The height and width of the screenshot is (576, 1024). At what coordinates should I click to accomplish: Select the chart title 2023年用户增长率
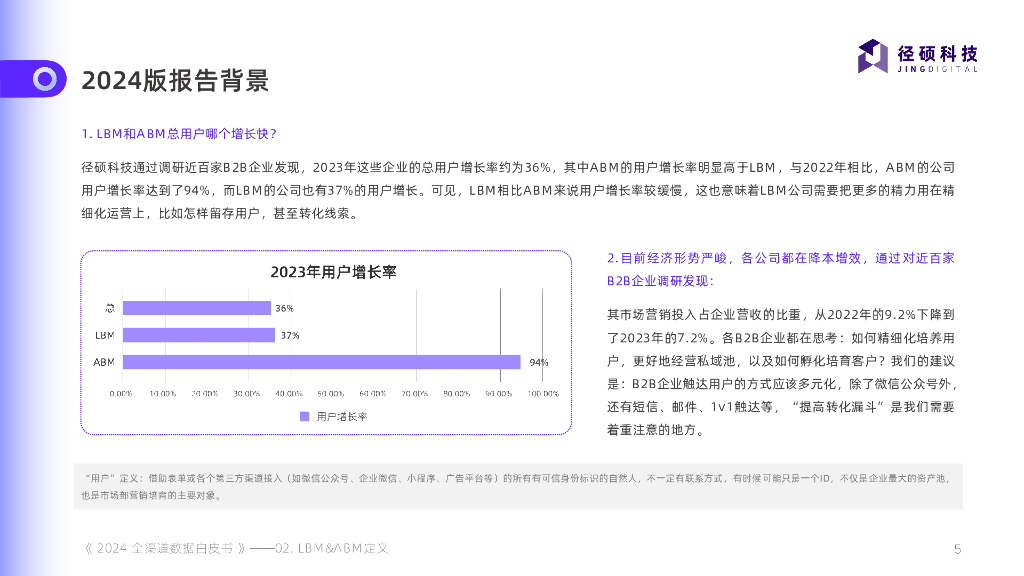pos(333,272)
